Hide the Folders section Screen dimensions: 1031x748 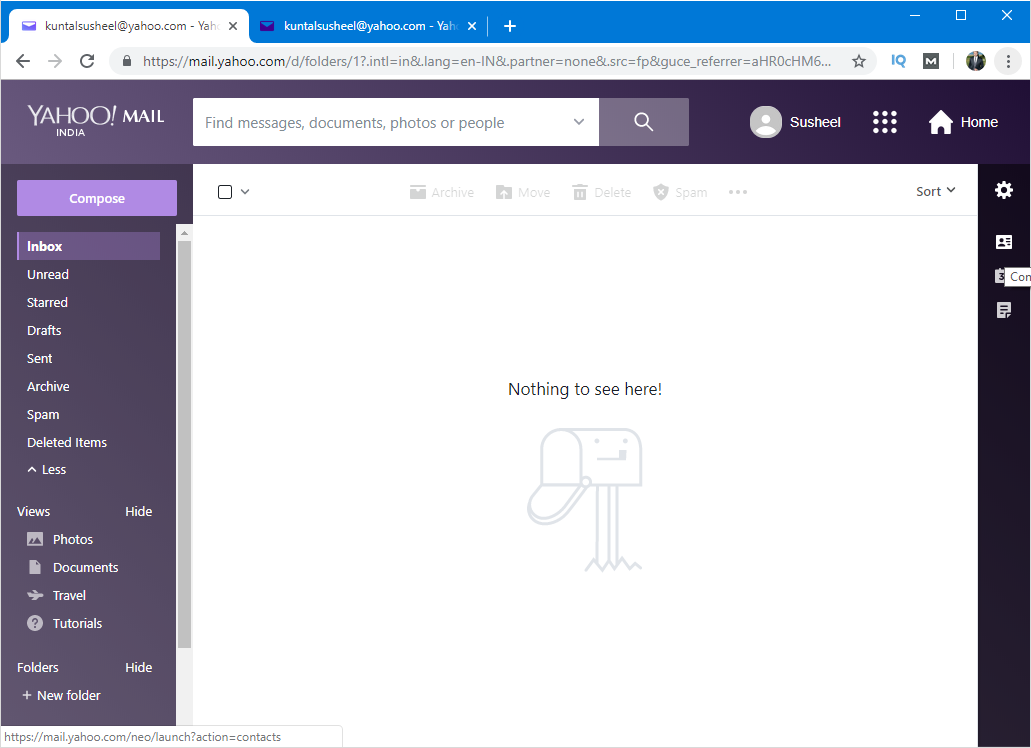click(x=139, y=667)
